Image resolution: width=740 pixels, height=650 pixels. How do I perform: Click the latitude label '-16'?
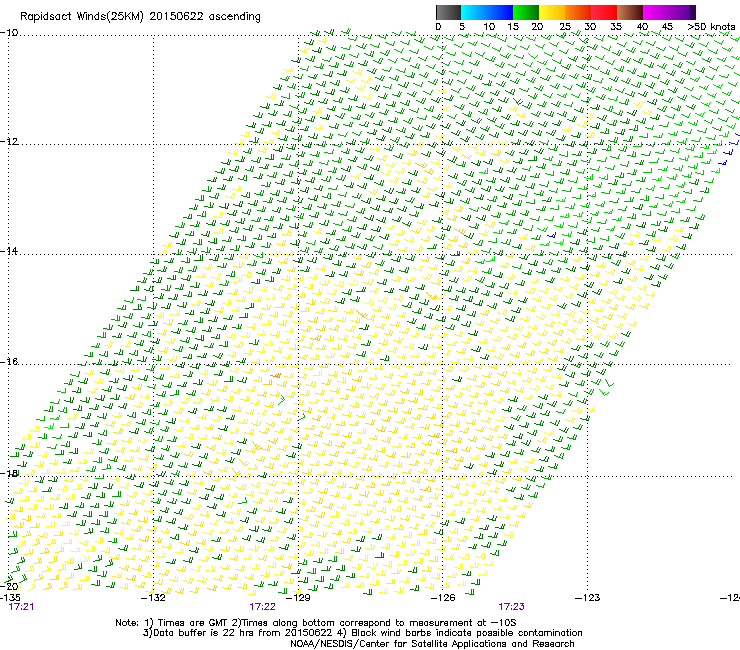[9, 362]
